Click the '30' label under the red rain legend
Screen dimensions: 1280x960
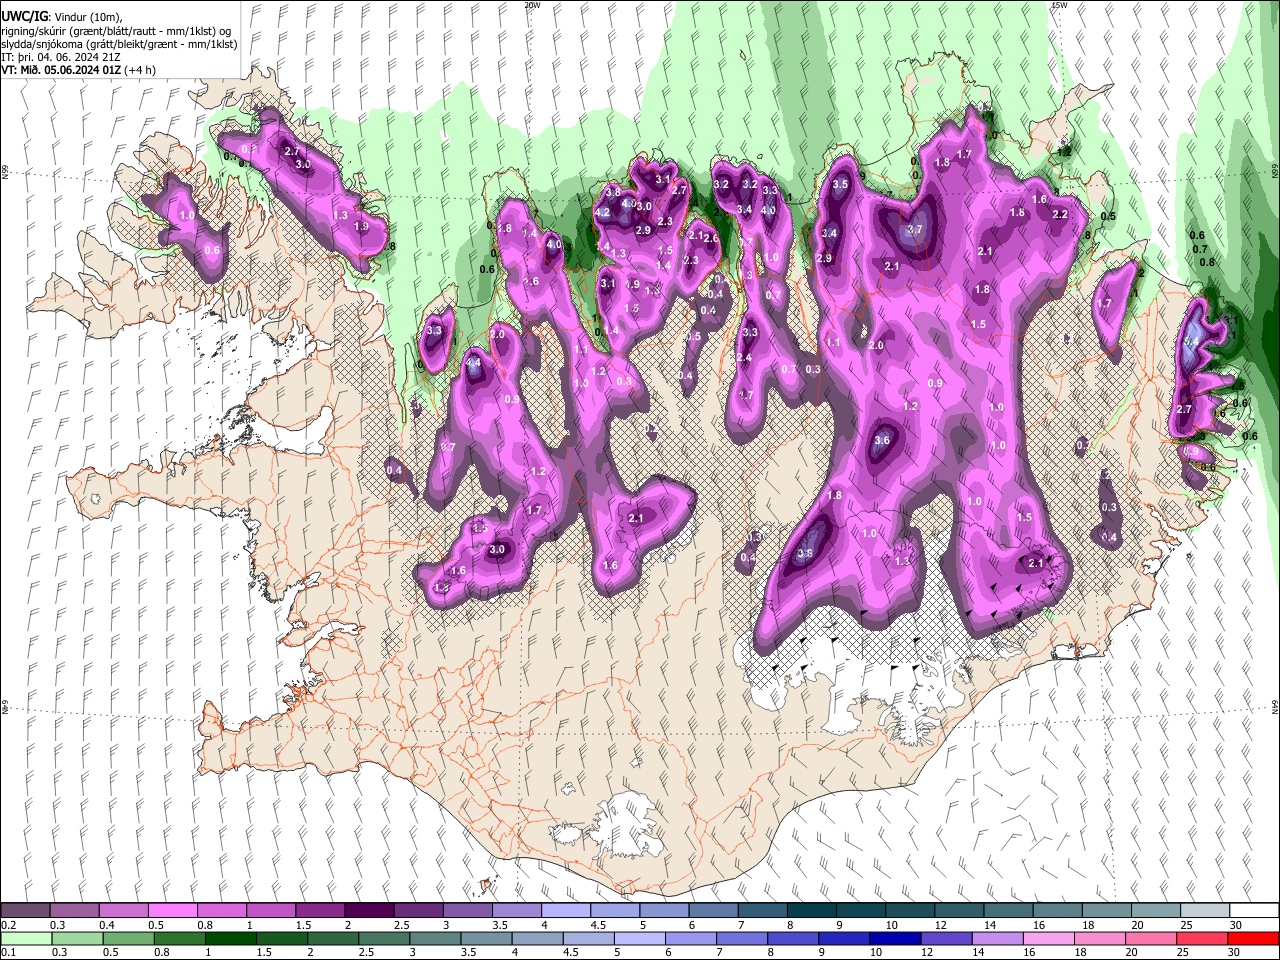(1233, 952)
